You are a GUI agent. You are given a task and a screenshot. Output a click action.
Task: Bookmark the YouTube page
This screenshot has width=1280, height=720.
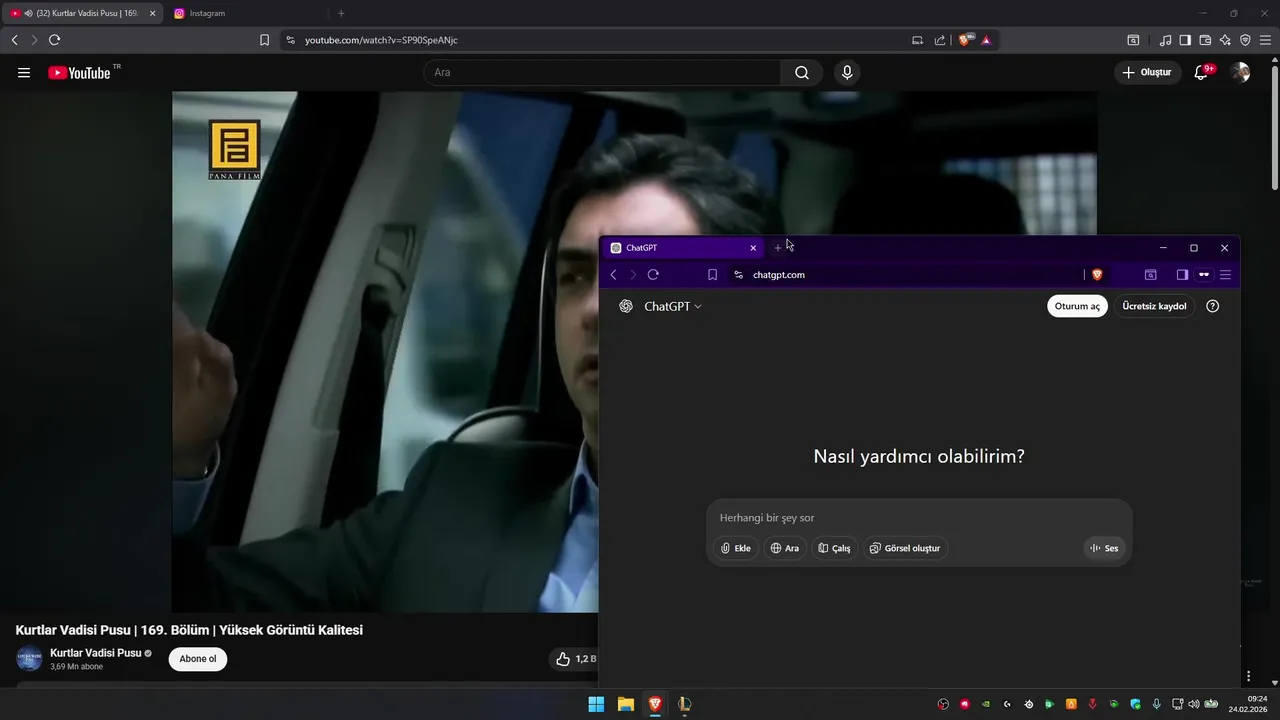point(264,40)
